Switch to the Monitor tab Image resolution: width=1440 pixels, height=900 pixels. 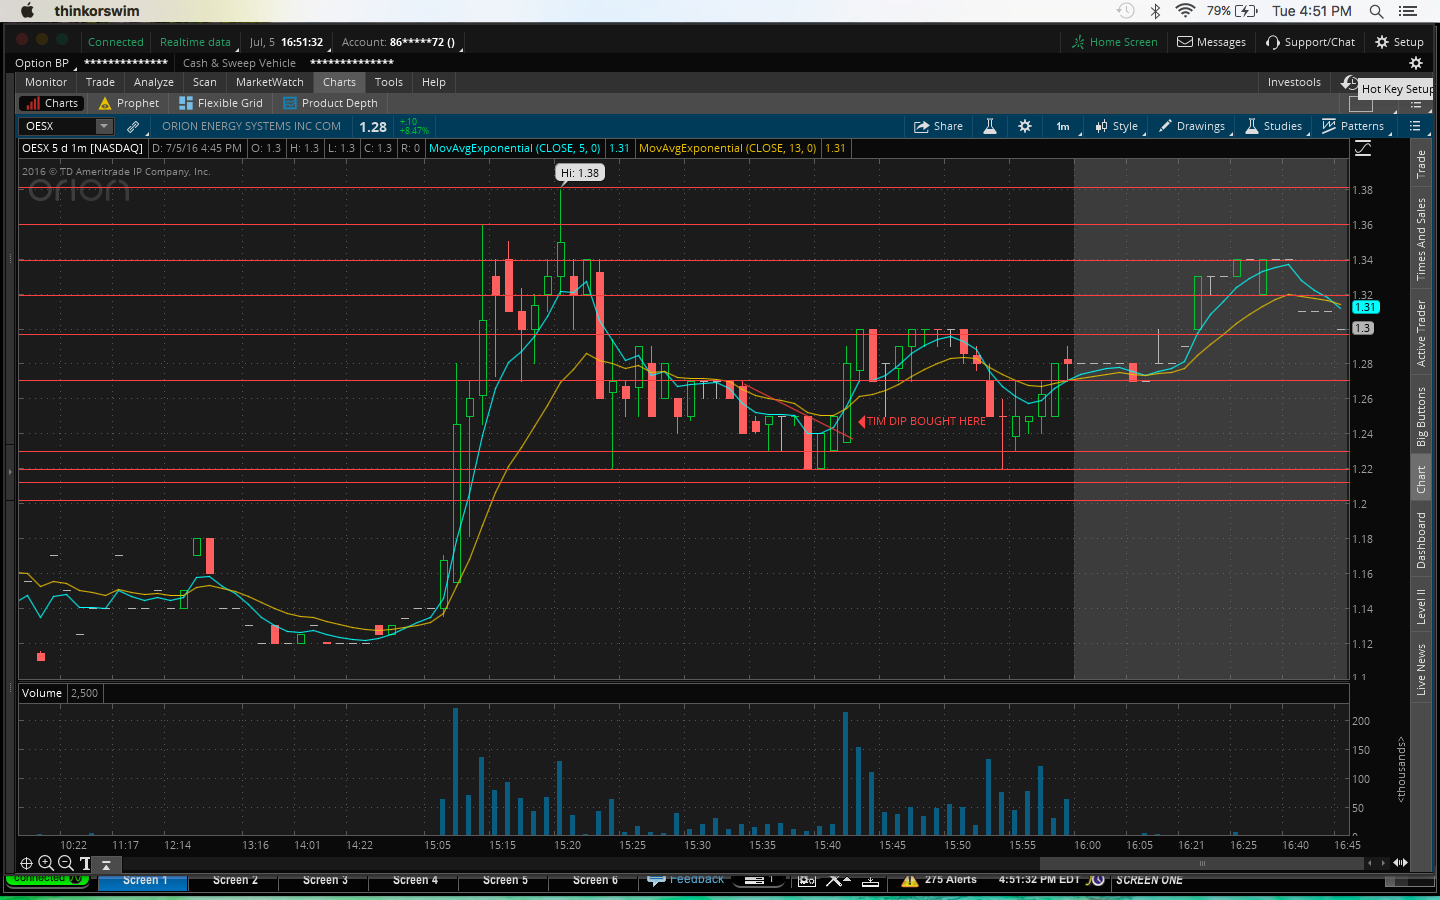point(46,82)
